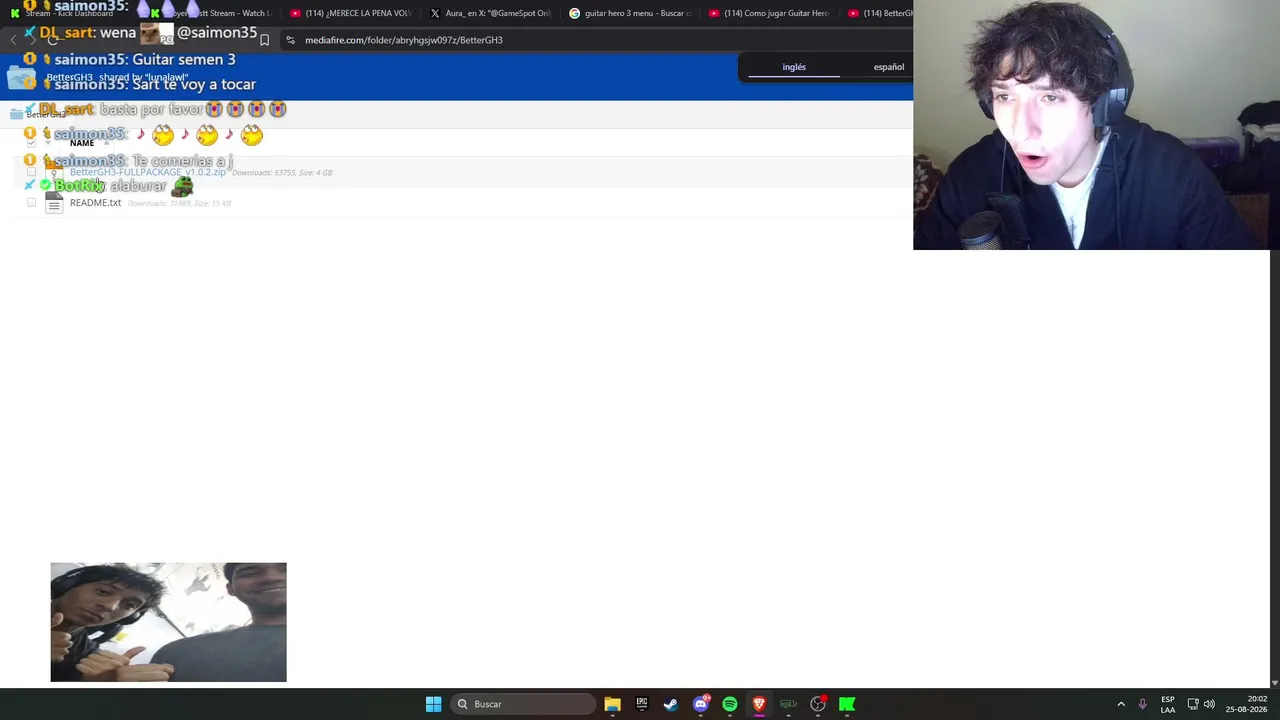Switch to the Kick Dashboard Stream tab
The image size is (1280, 720).
click(70, 13)
